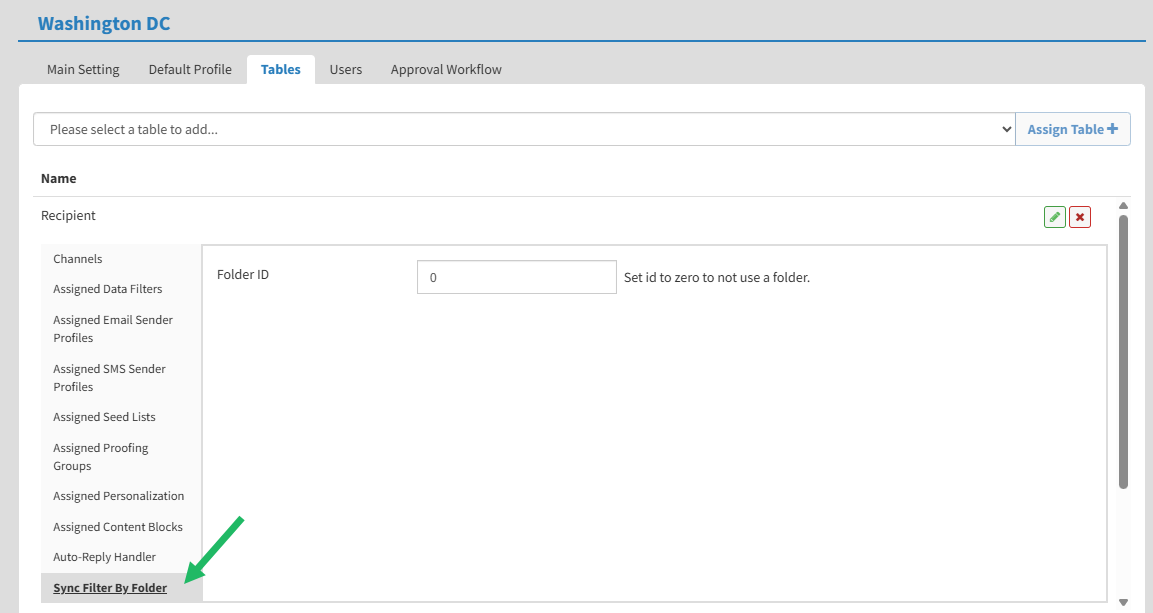
Task: Open Assigned Seed Lists section
Action: tap(105, 417)
